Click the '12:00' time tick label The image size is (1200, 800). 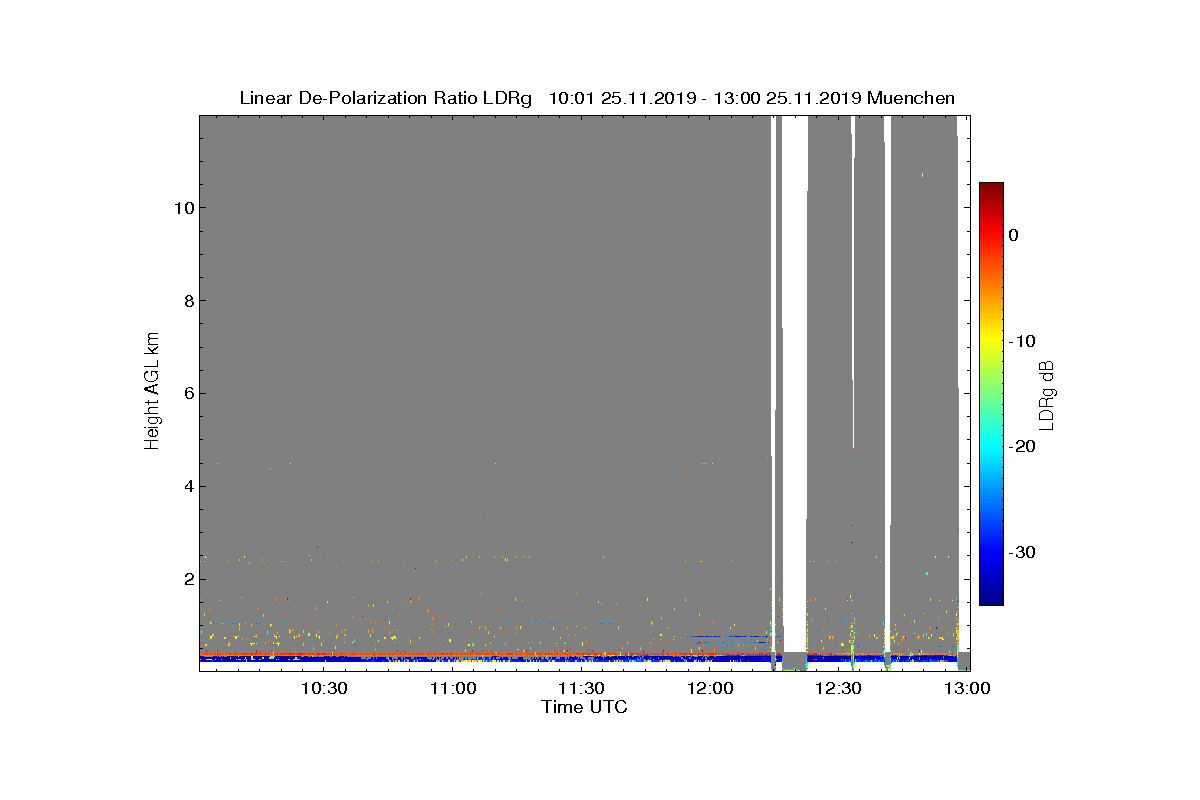[x=710, y=688]
